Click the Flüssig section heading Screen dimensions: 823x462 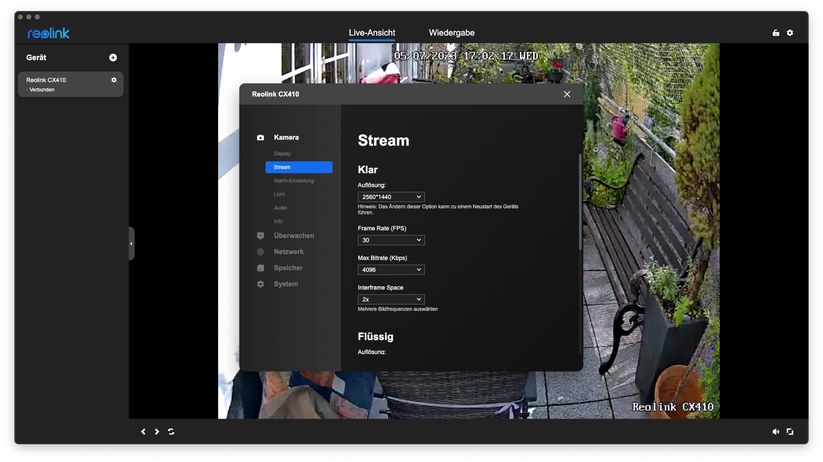(375, 337)
